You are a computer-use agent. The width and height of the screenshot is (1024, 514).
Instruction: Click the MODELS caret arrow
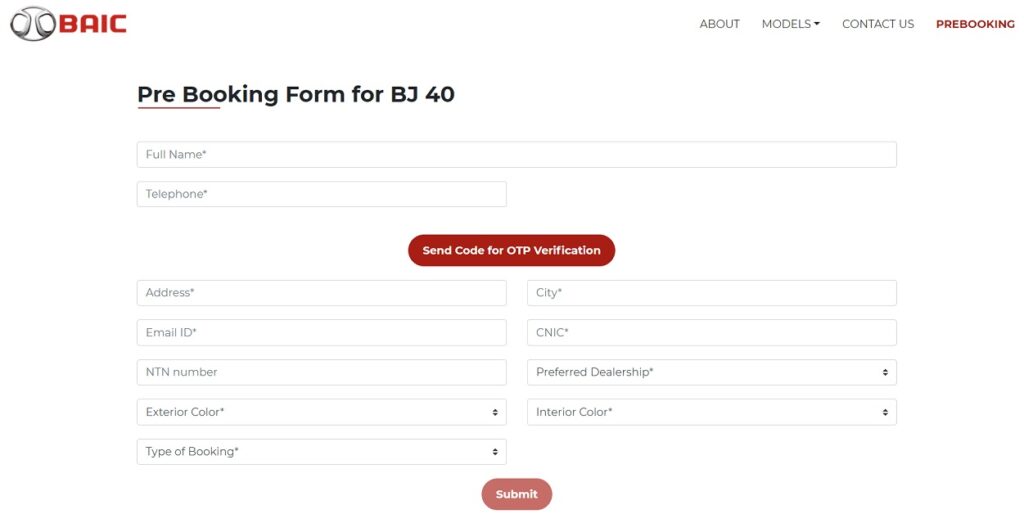coord(816,24)
